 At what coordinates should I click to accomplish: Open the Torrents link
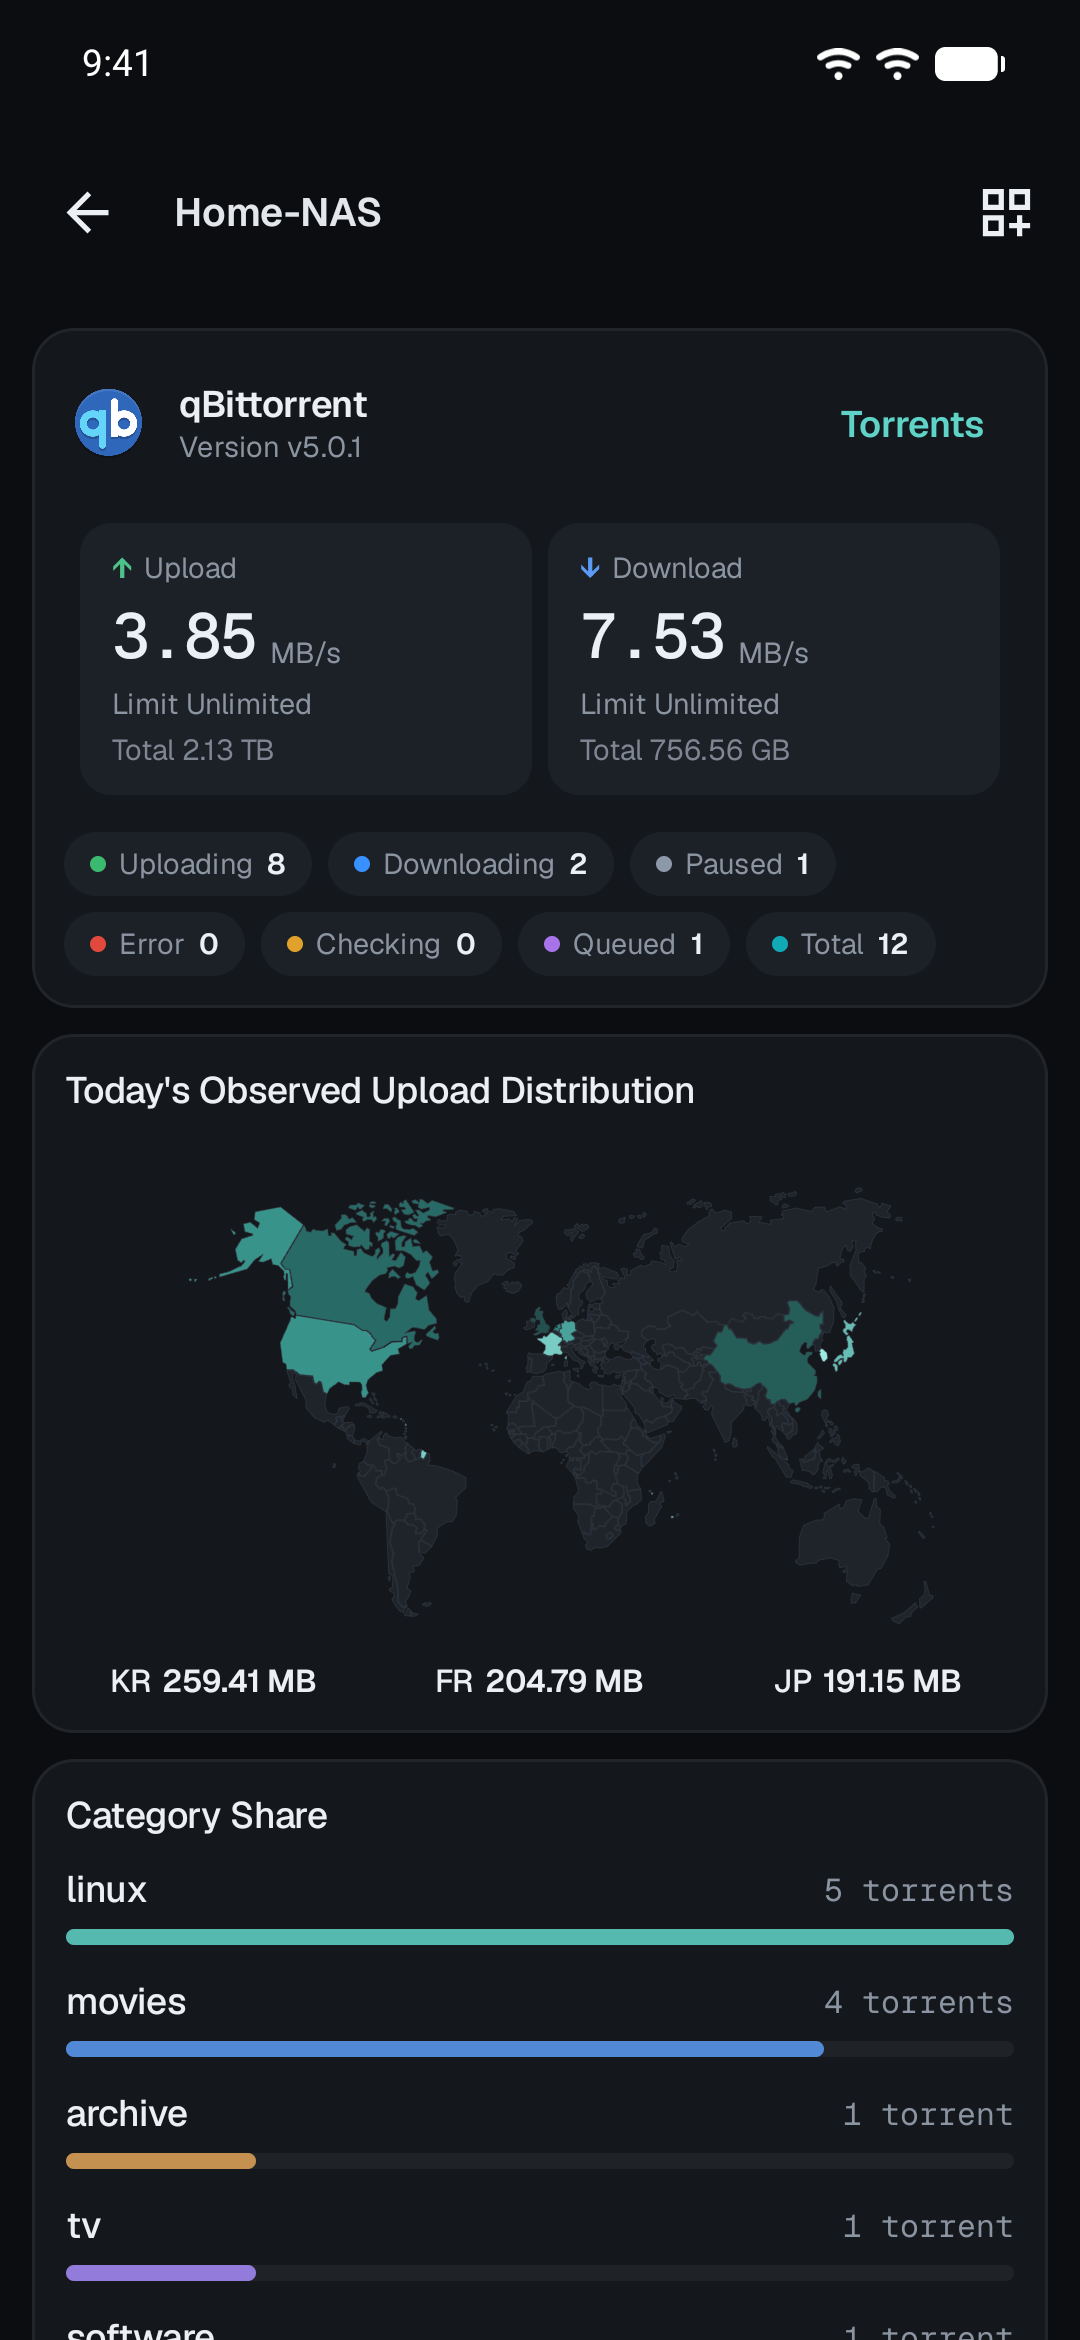pos(912,424)
